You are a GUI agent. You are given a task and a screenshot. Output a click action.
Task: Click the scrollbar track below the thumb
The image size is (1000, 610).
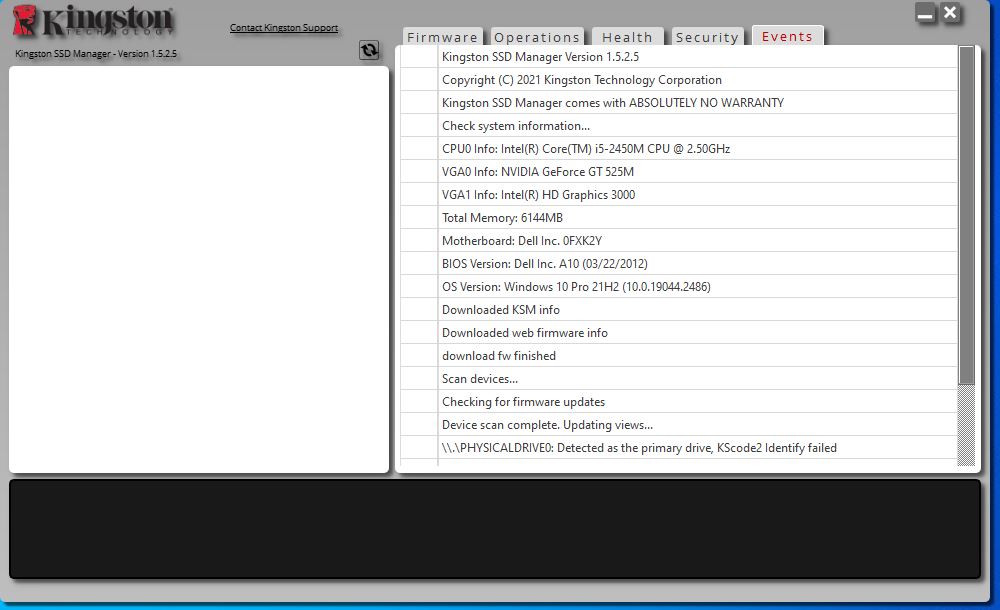966,425
